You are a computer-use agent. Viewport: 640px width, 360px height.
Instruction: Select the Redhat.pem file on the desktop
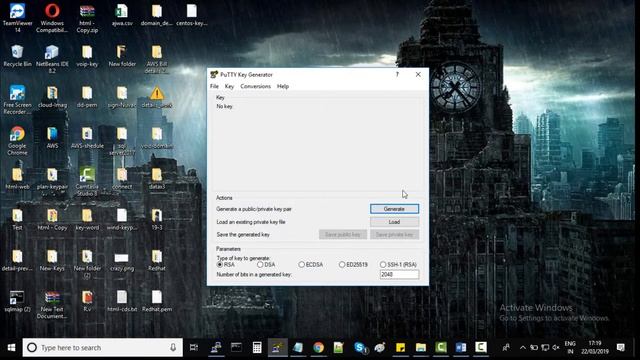tap(157, 301)
